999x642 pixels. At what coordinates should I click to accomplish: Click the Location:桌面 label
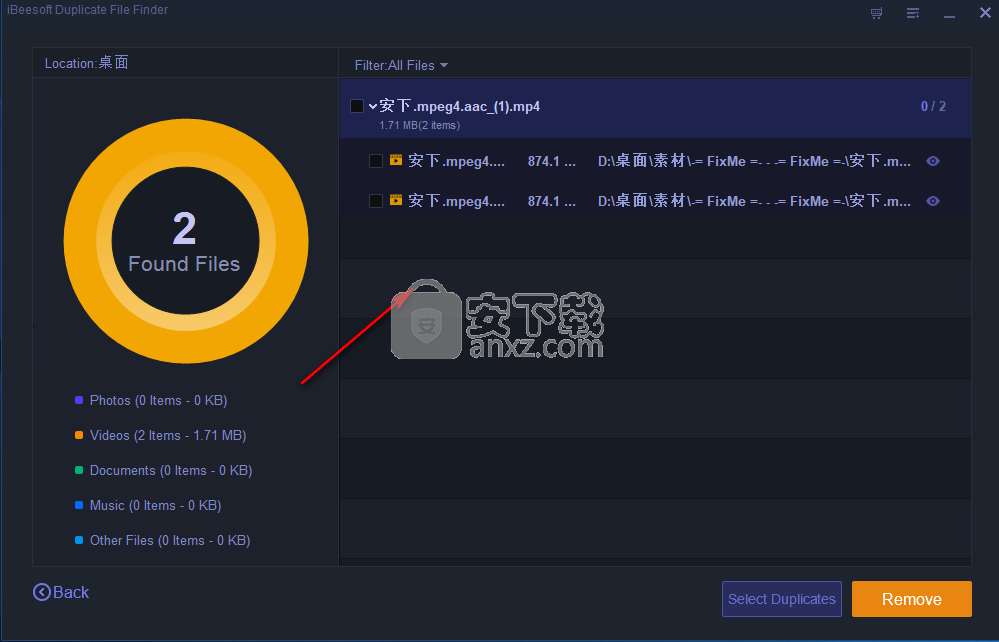87,63
